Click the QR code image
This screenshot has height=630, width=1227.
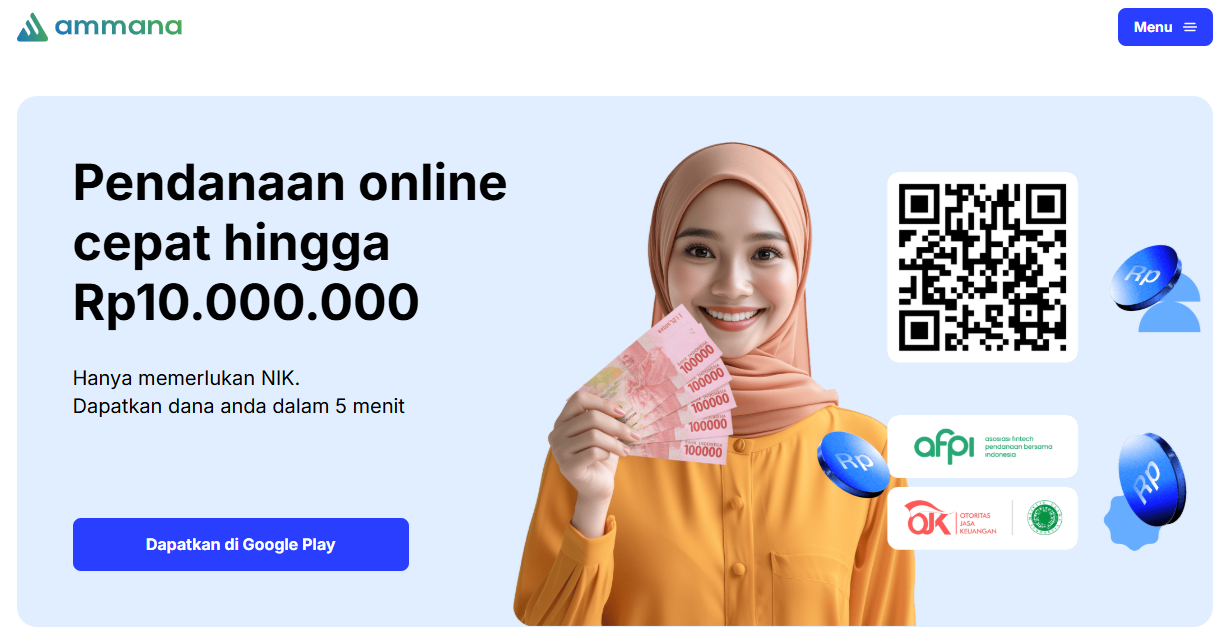point(982,267)
